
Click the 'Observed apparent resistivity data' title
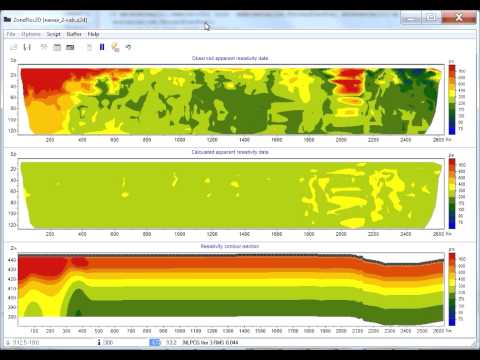(x=230, y=58)
